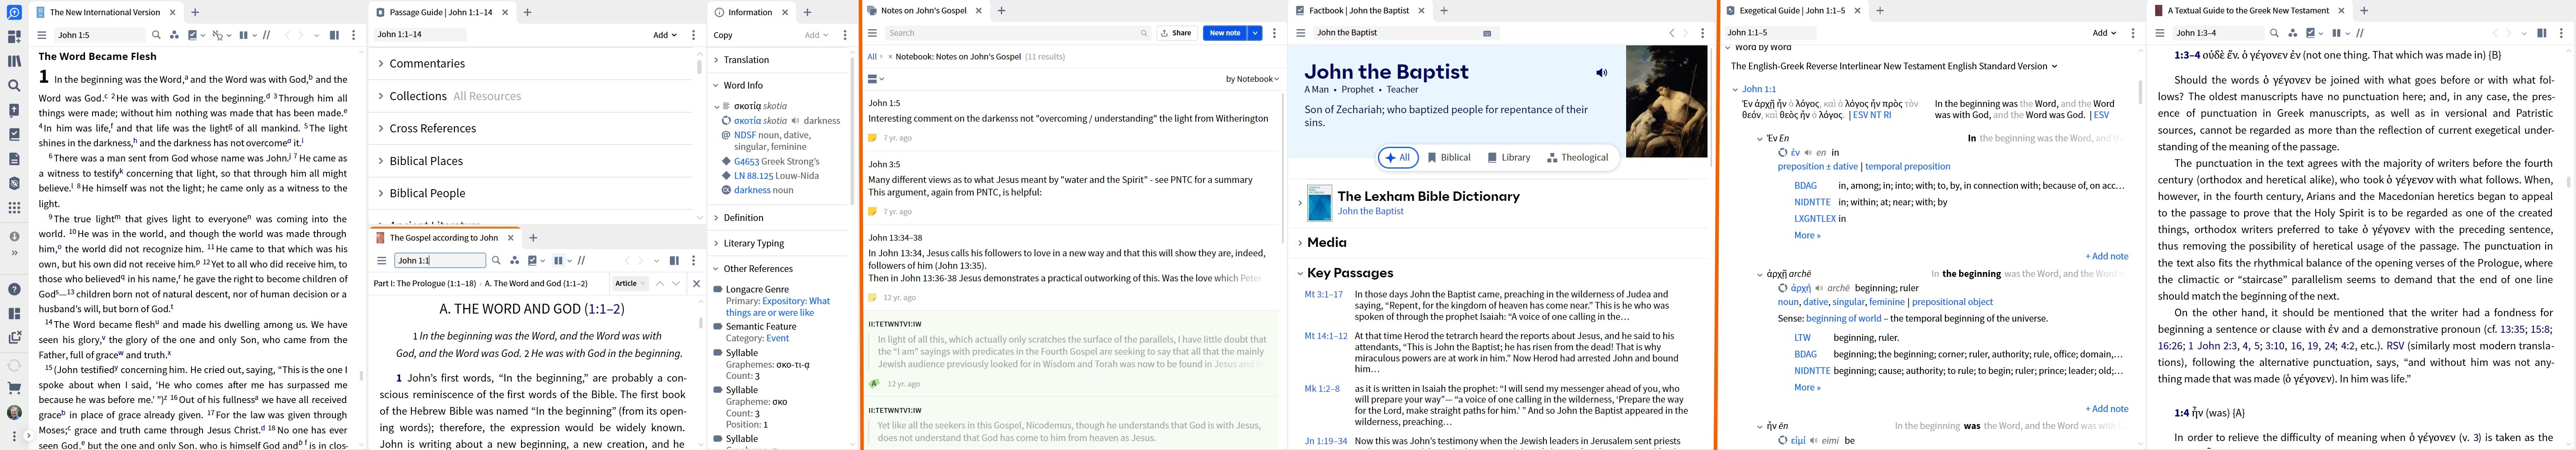Toggle checkmark filter in Gospel according to John panel
The width and height of the screenshot is (2576, 450).
tap(534, 260)
